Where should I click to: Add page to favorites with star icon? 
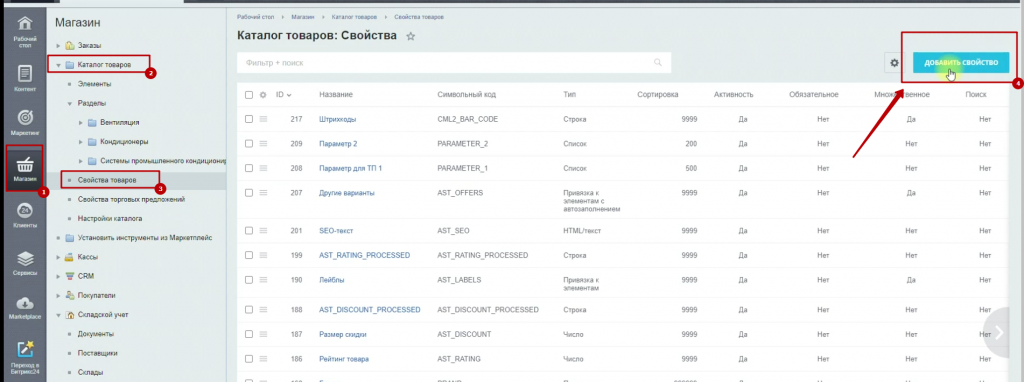(x=411, y=37)
